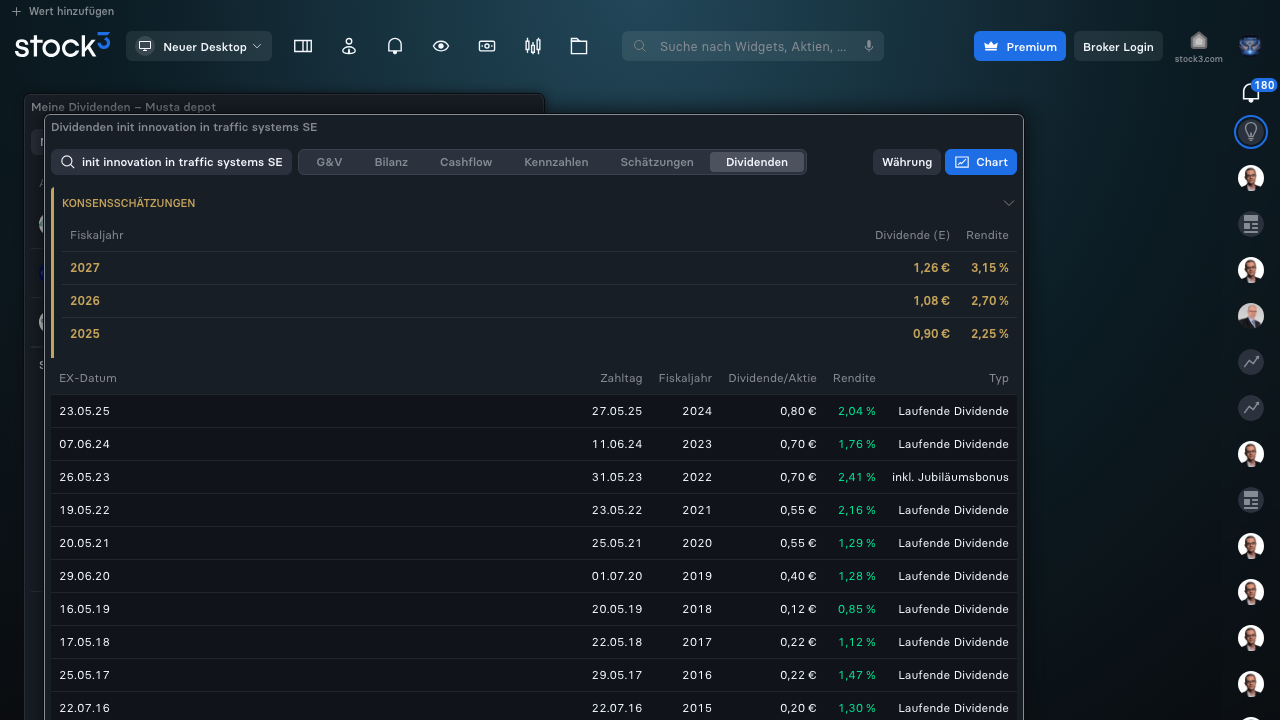Switch to the Cashflow tab

point(466,162)
